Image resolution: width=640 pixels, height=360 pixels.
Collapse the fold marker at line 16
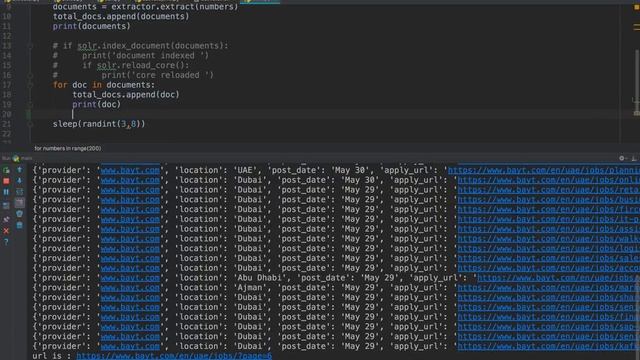tap(30, 75)
